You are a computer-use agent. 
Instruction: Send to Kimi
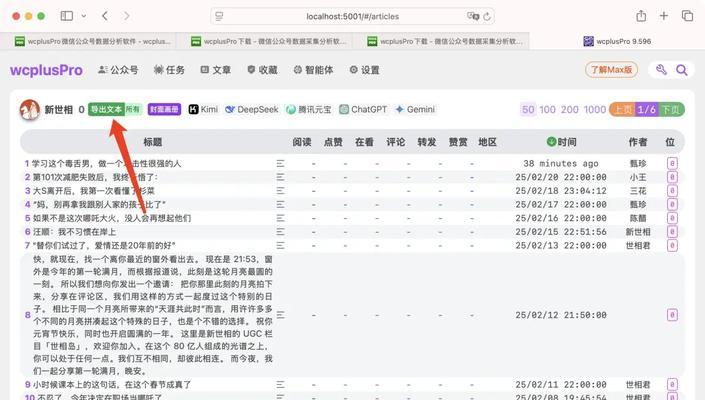203,109
